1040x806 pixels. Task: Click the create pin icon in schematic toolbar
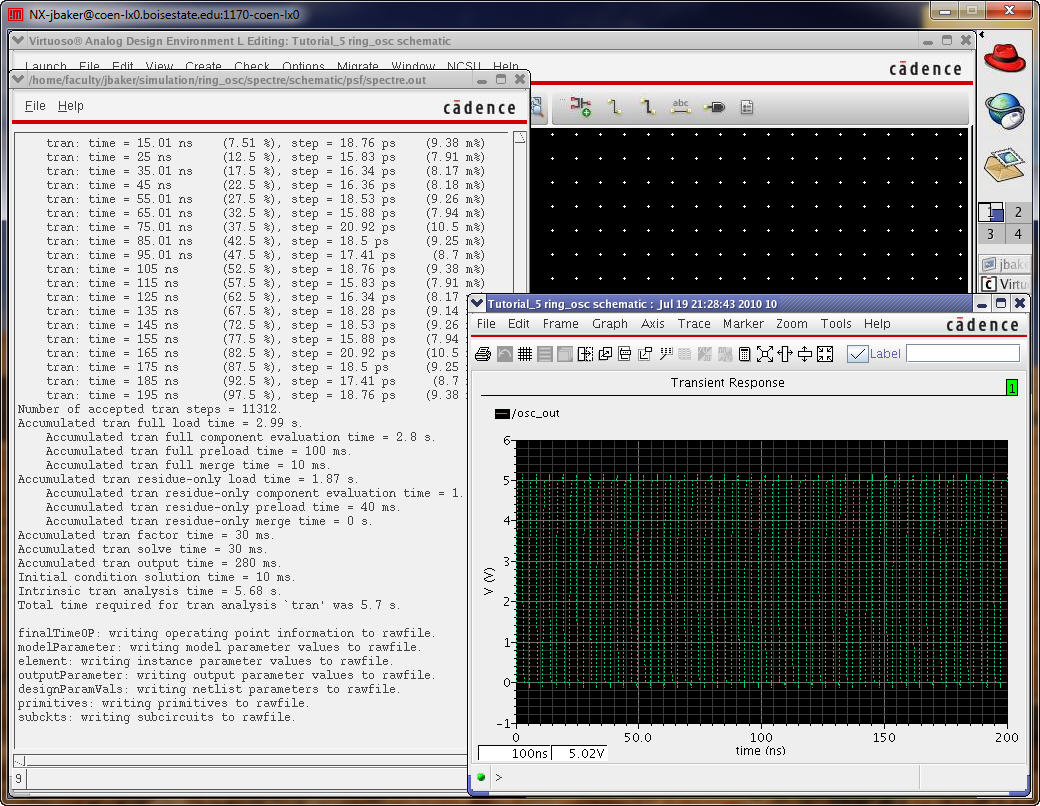click(714, 107)
